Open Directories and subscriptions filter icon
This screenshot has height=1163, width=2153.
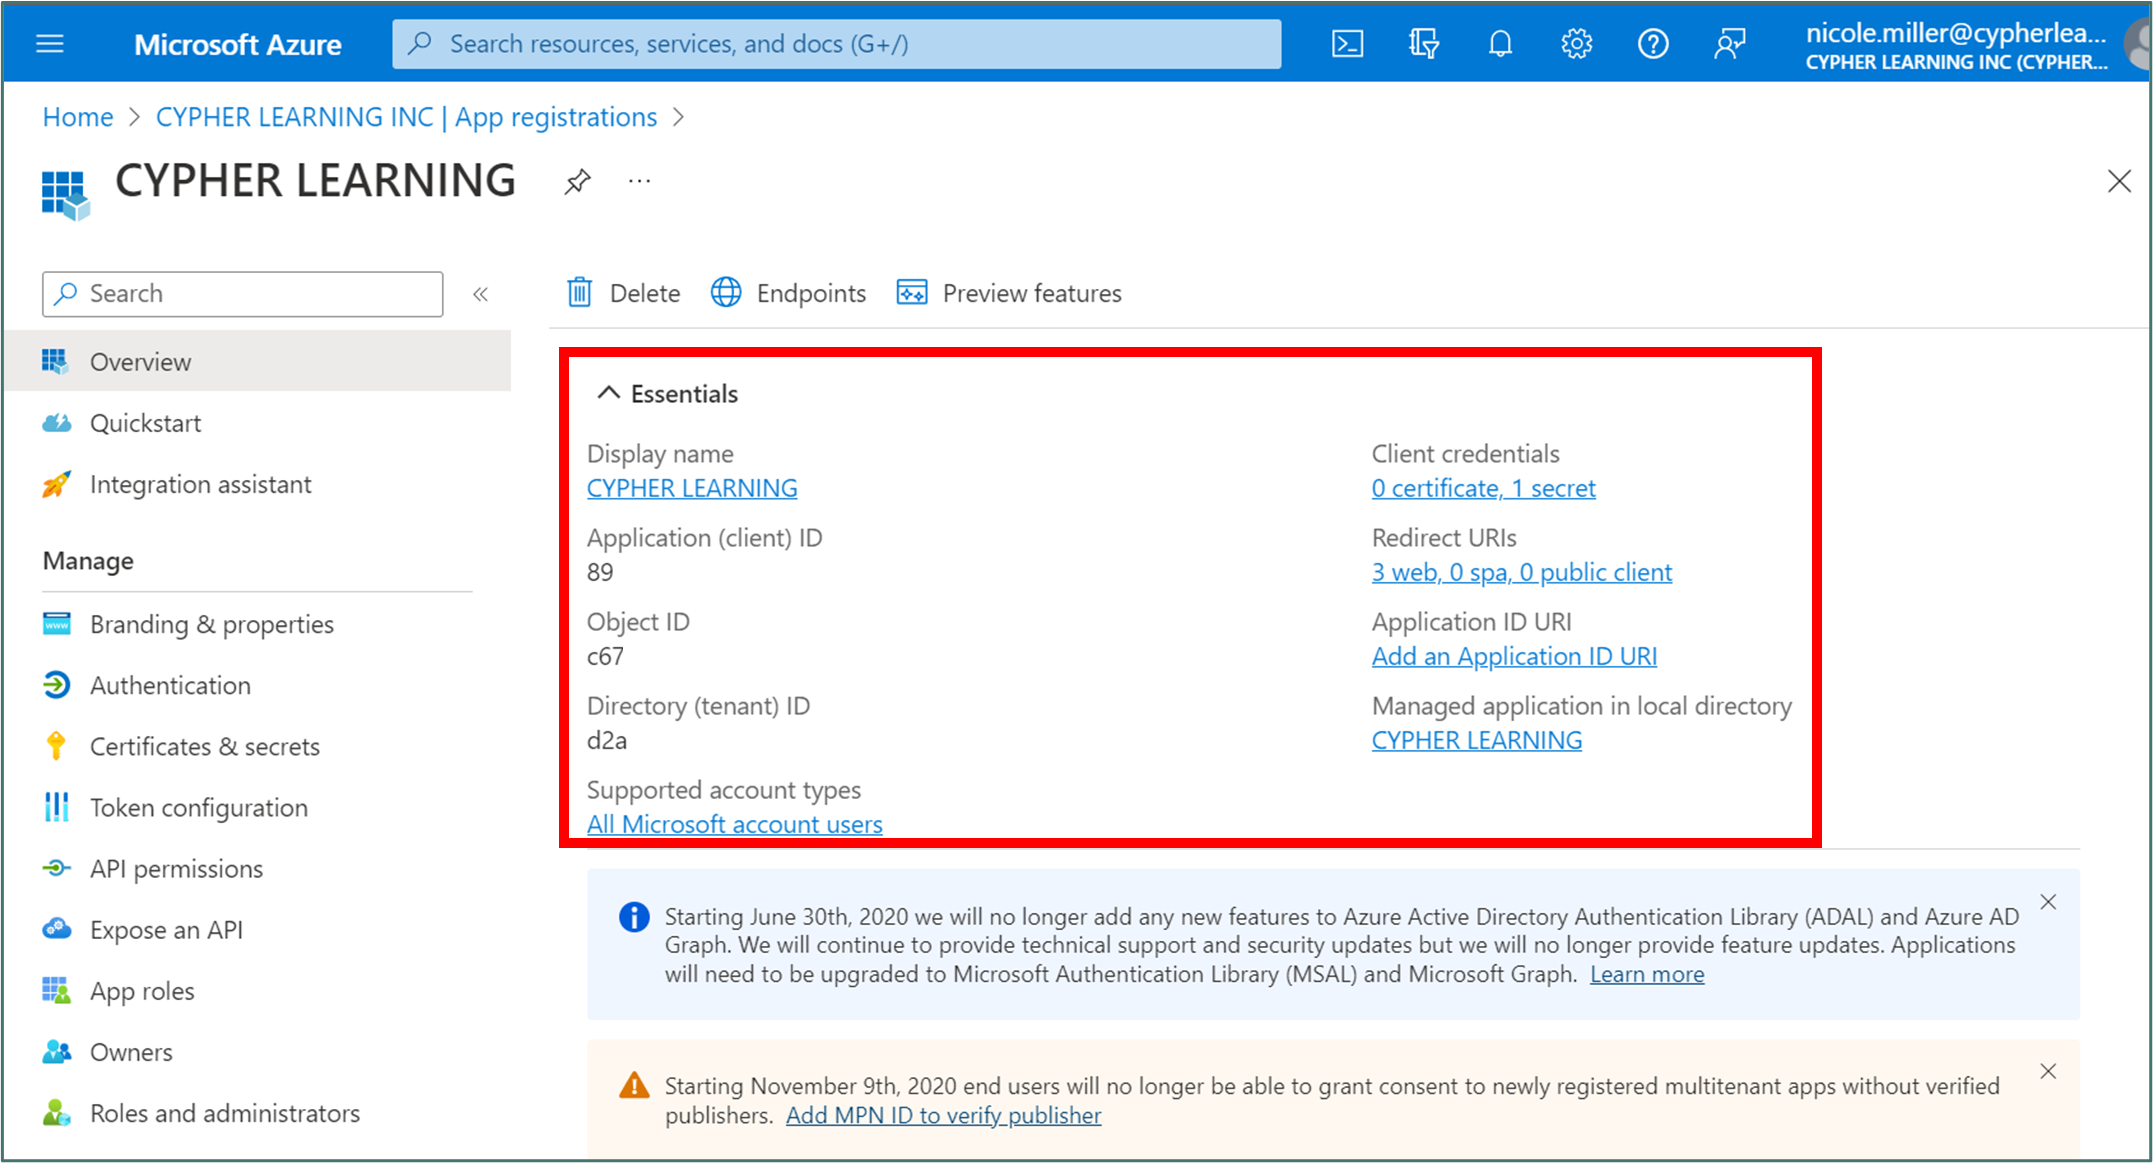click(x=1423, y=44)
